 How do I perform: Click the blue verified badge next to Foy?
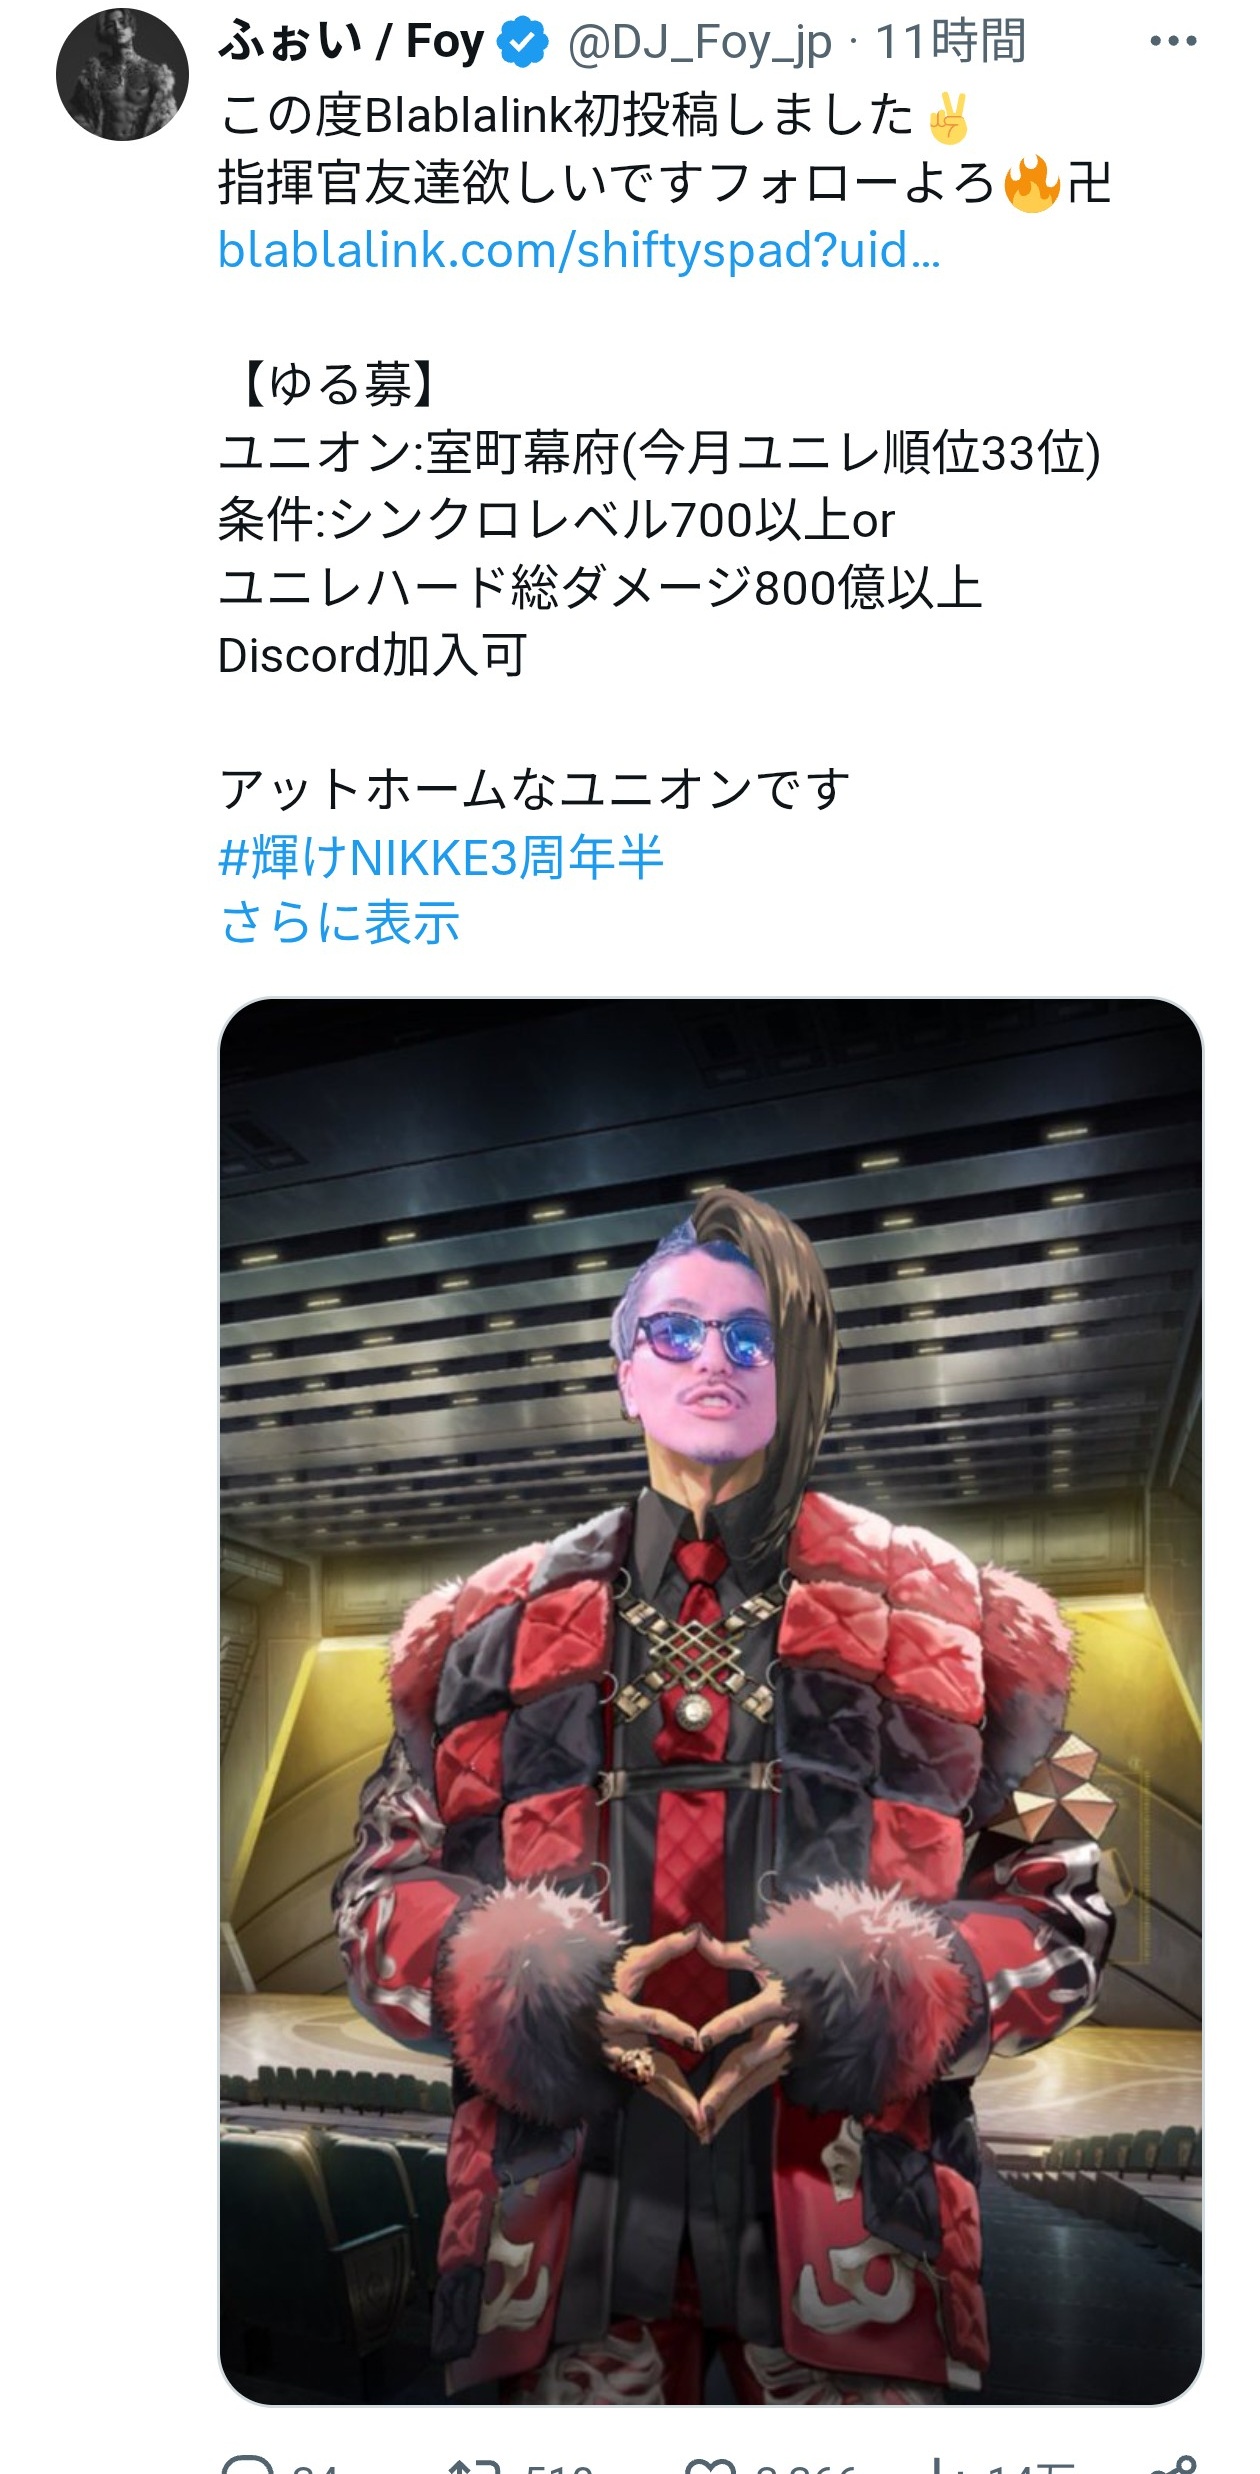click(524, 42)
